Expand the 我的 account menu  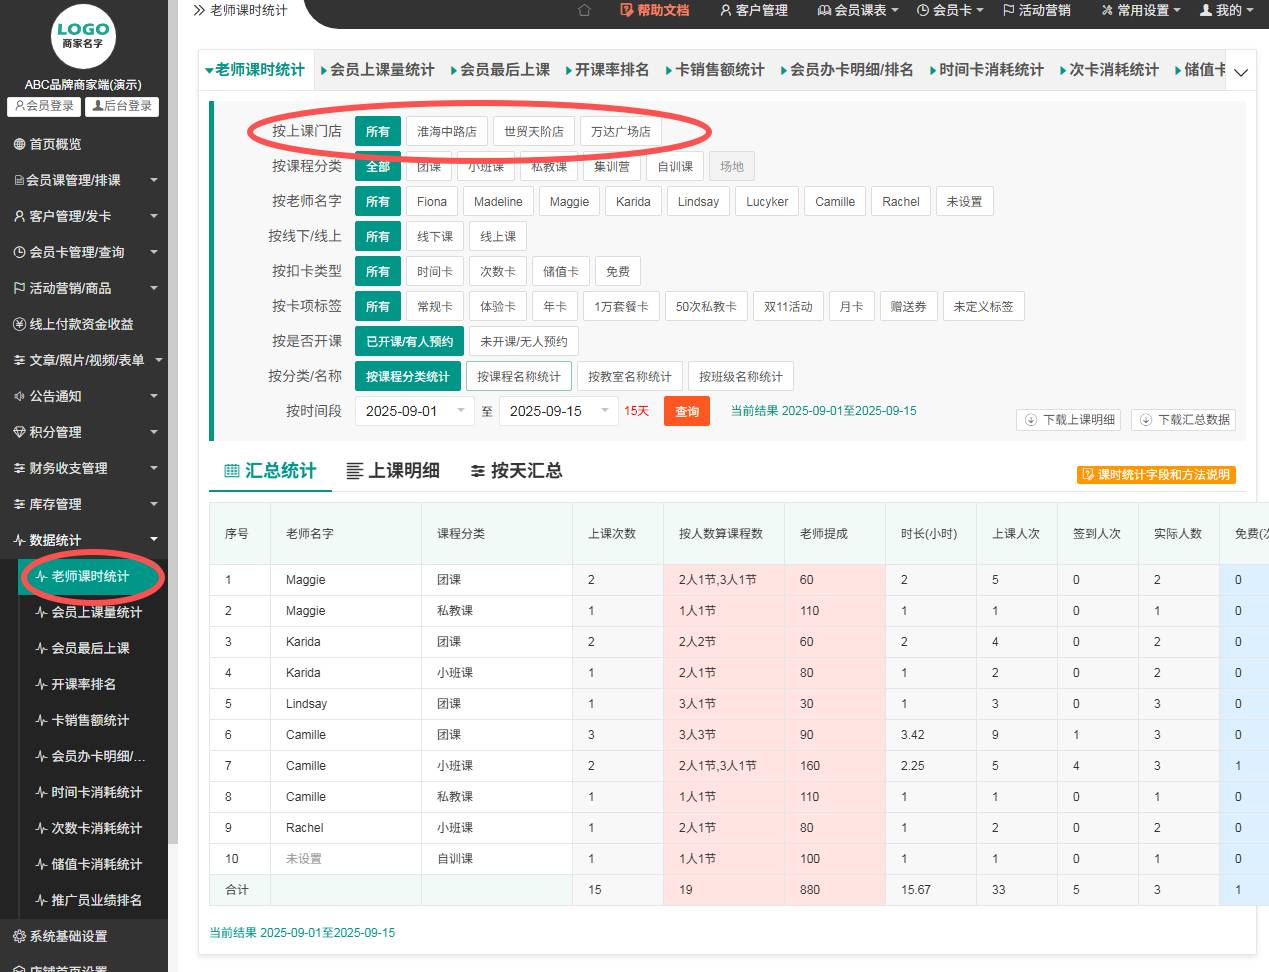click(1226, 10)
